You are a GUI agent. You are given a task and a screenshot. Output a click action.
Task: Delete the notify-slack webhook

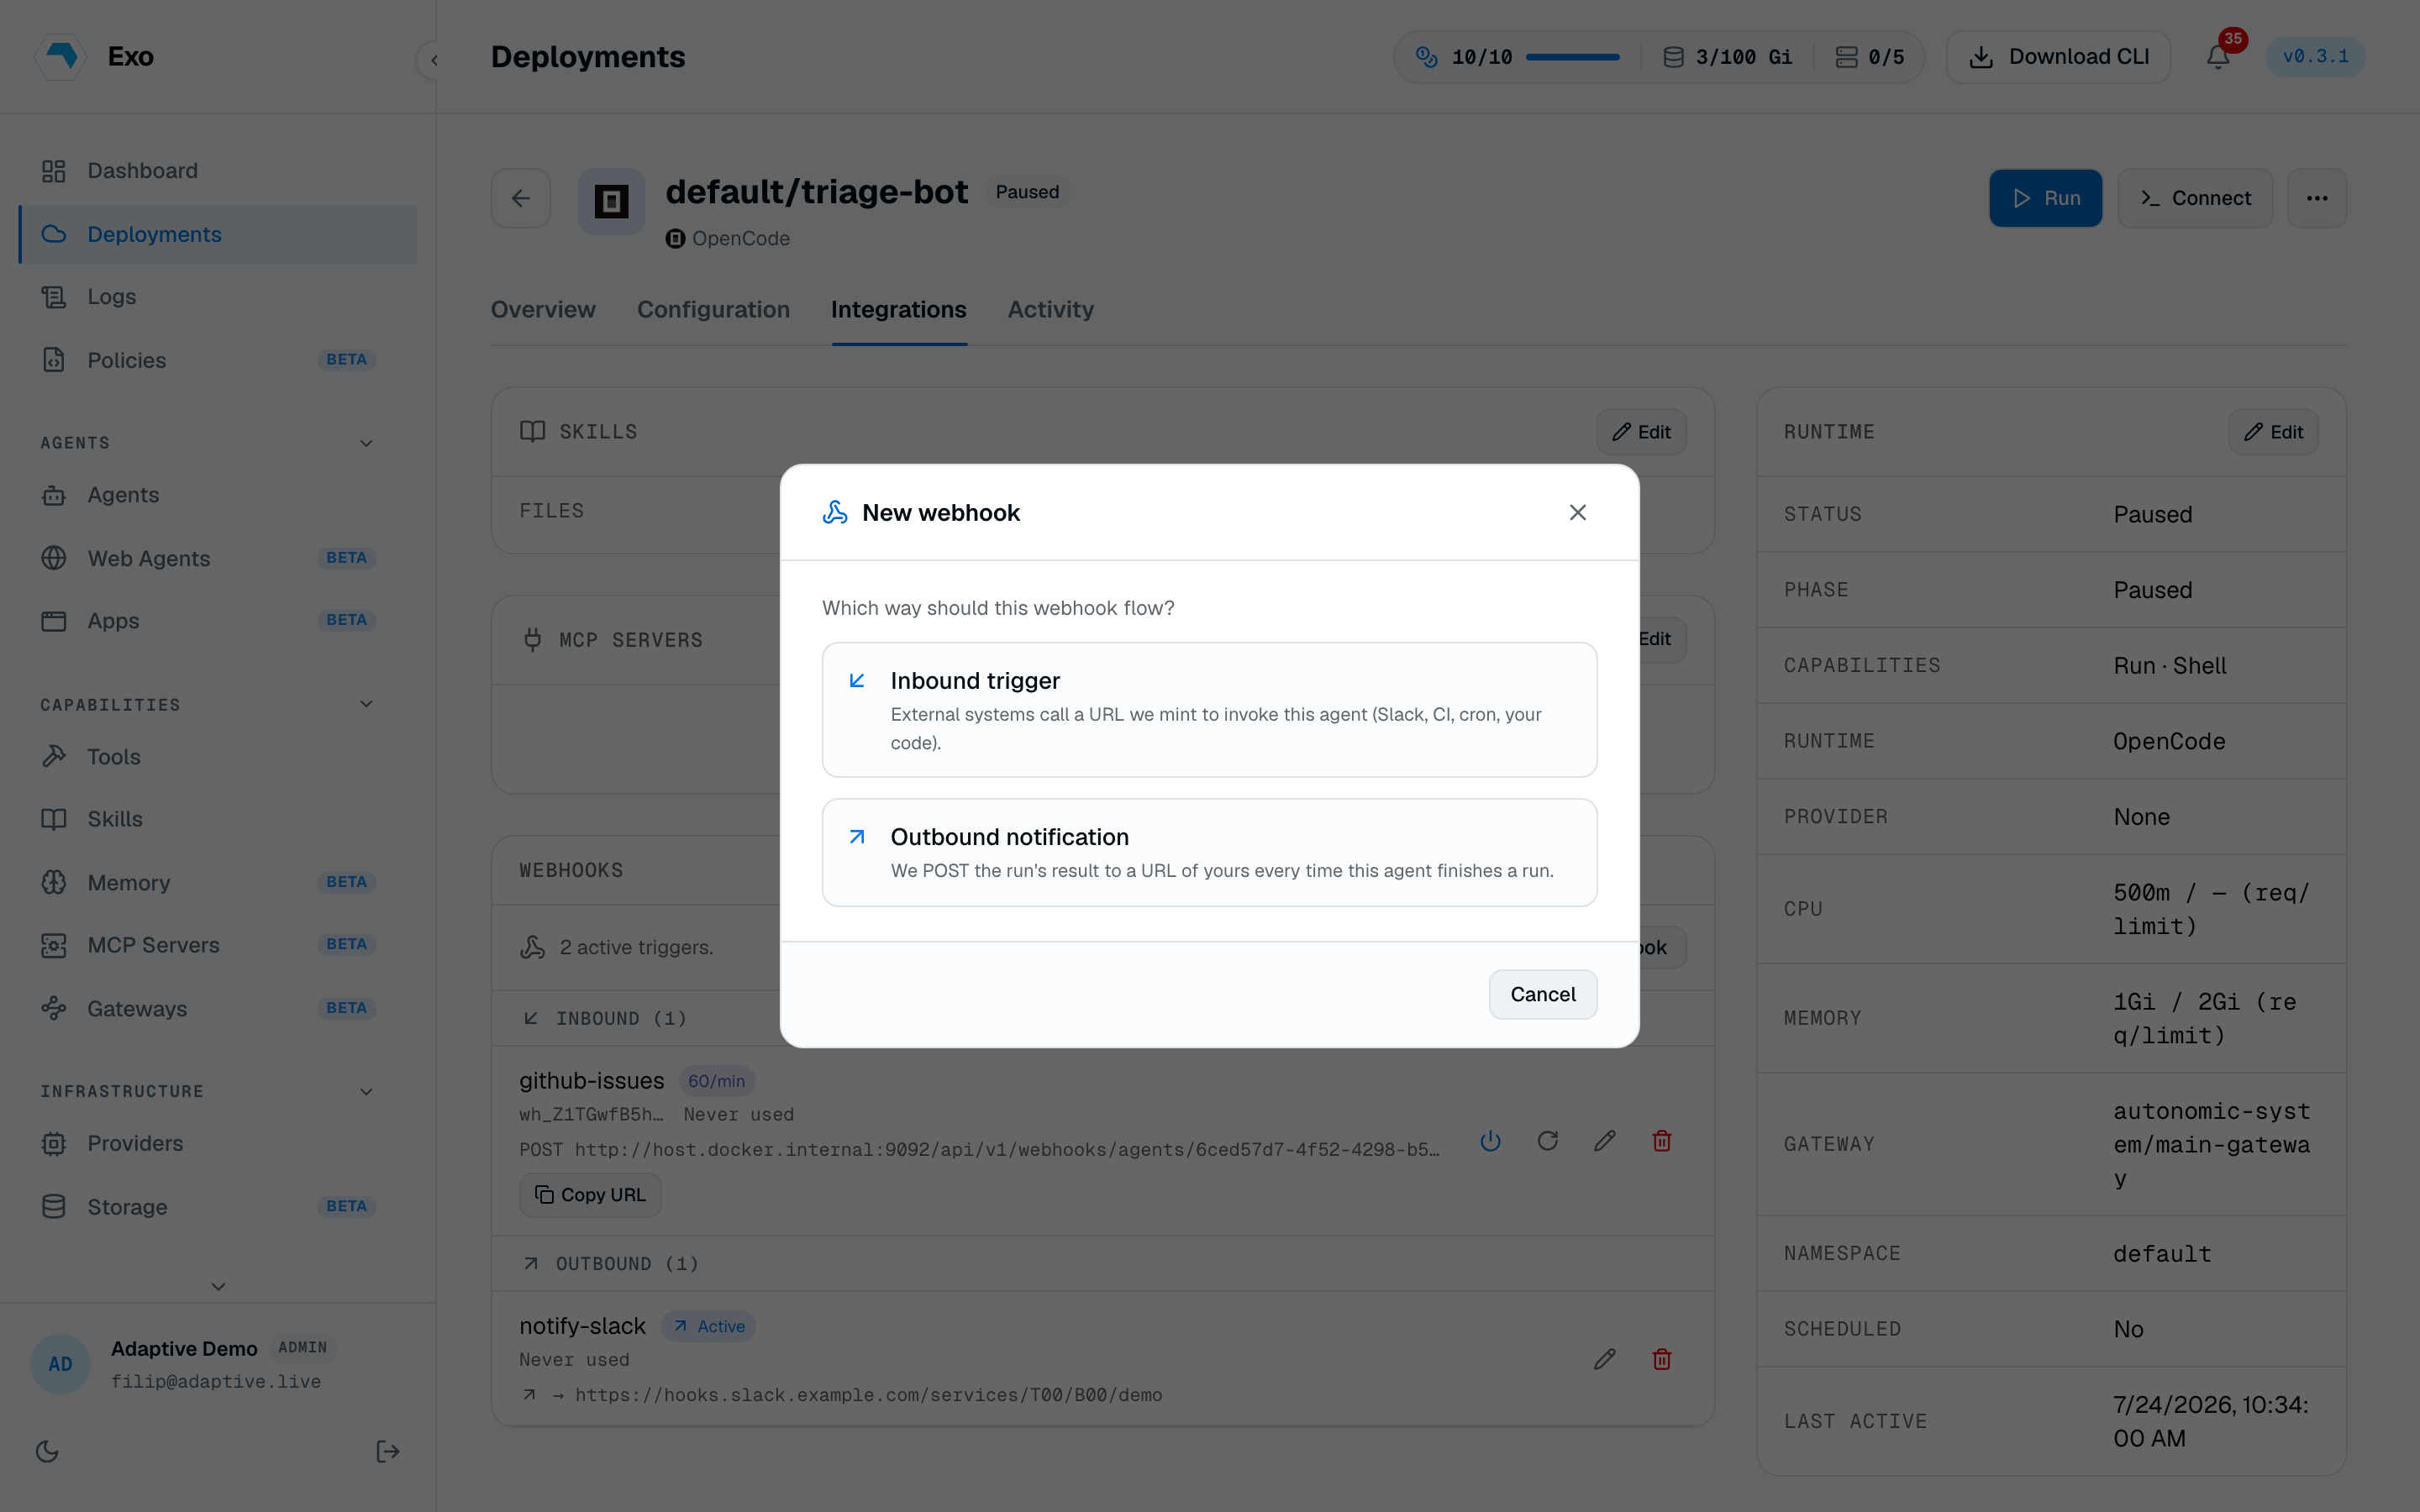click(1661, 1359)
